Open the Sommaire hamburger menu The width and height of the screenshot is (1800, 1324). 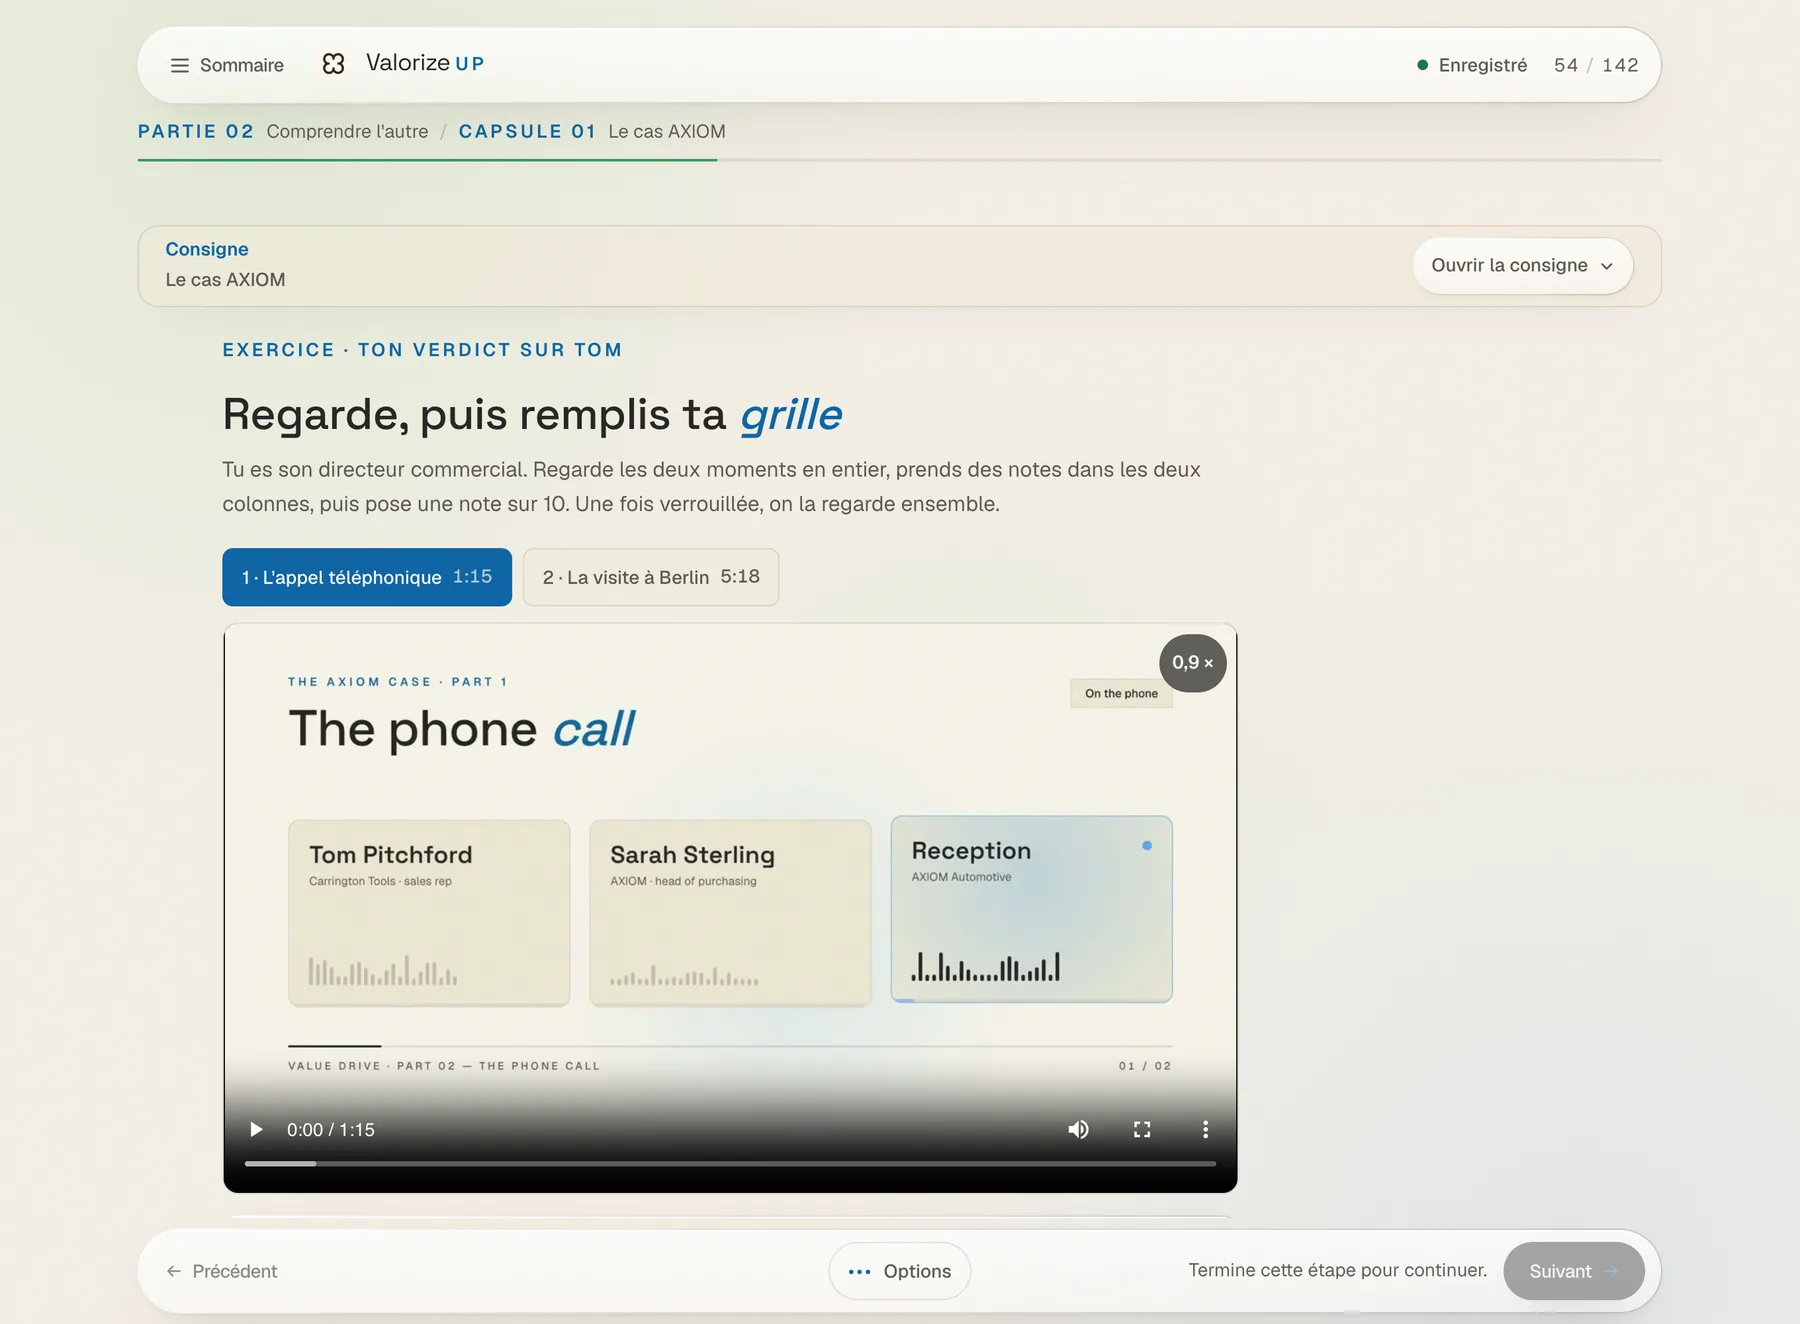coord(227,65)
